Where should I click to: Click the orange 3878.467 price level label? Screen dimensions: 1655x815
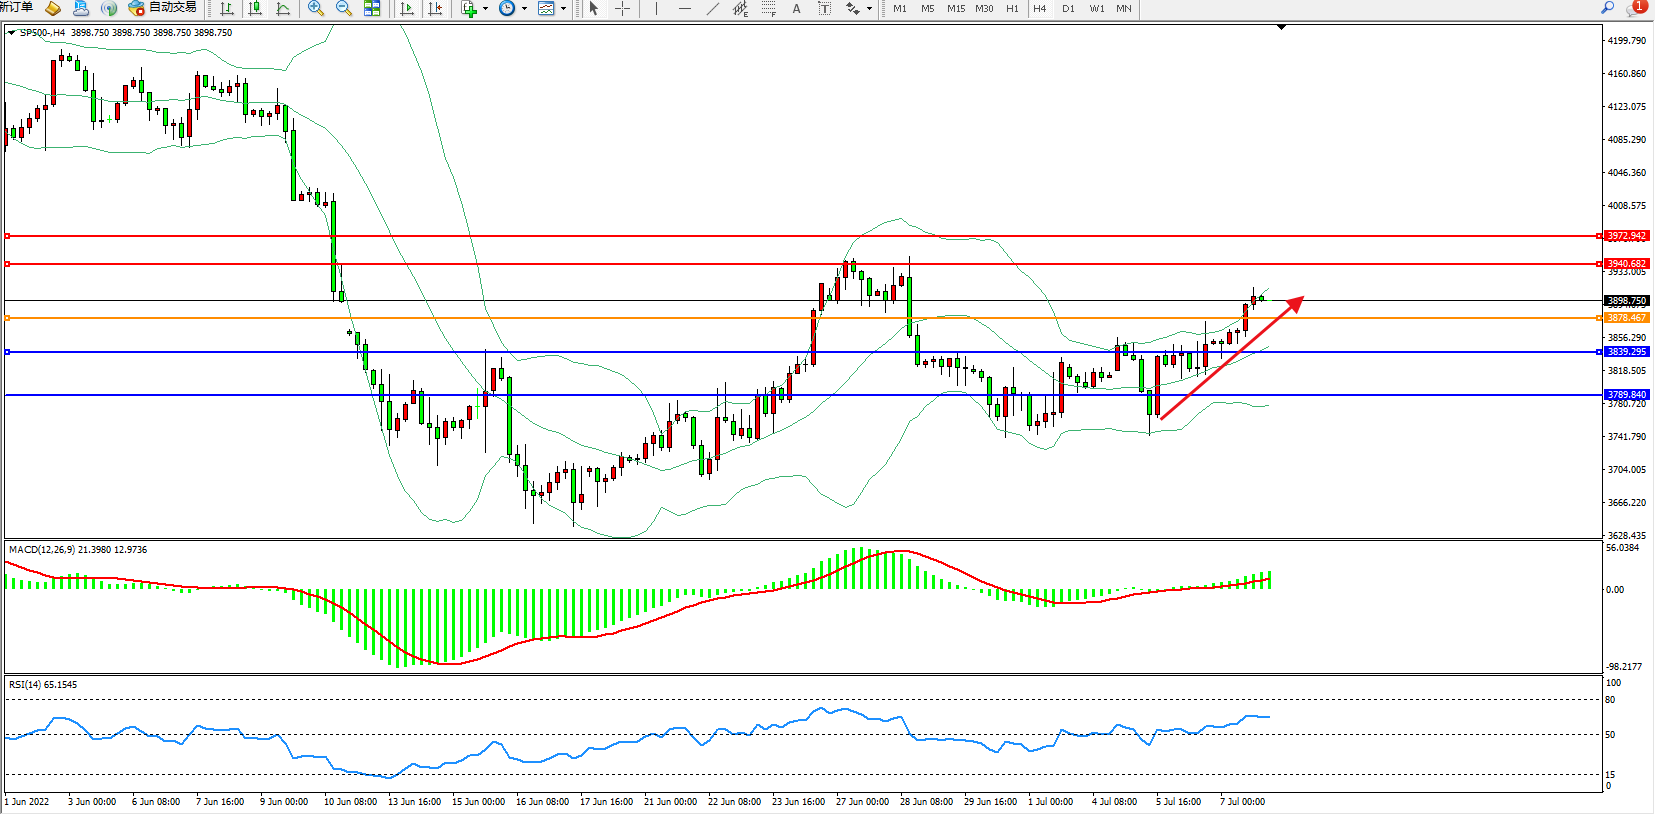pyautogui.click(x=1626, y=318)
